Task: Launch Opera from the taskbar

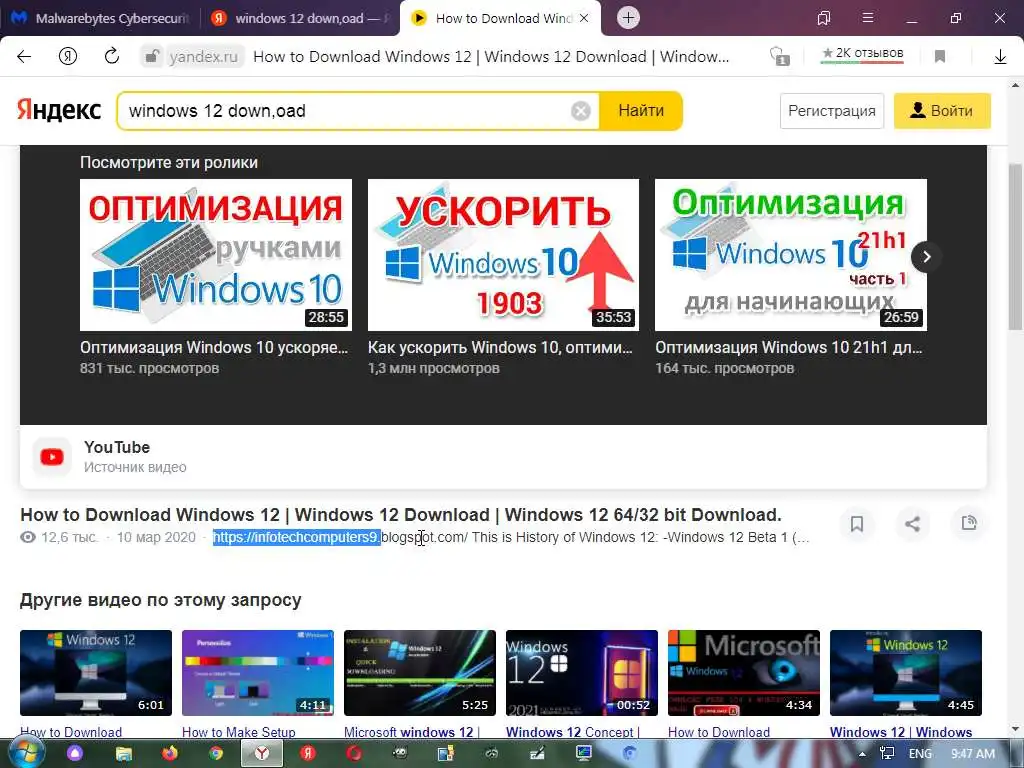Action: 354,754
